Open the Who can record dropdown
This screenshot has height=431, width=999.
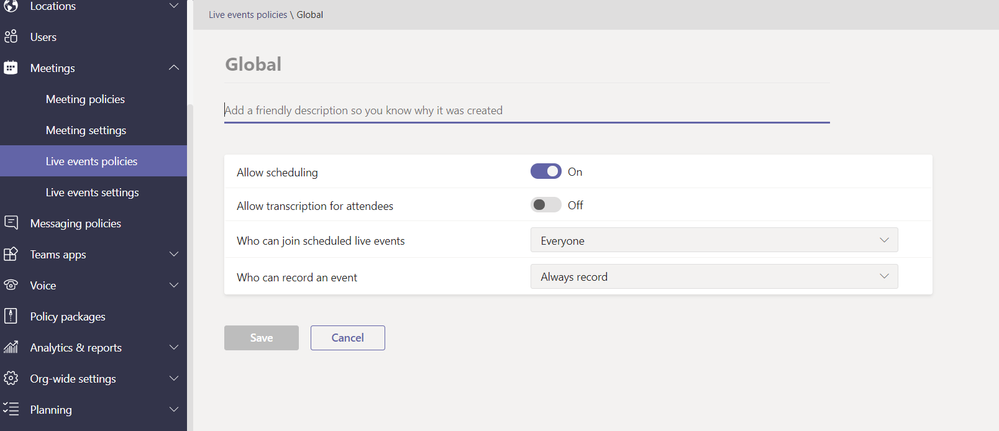[x=714, y=277]
